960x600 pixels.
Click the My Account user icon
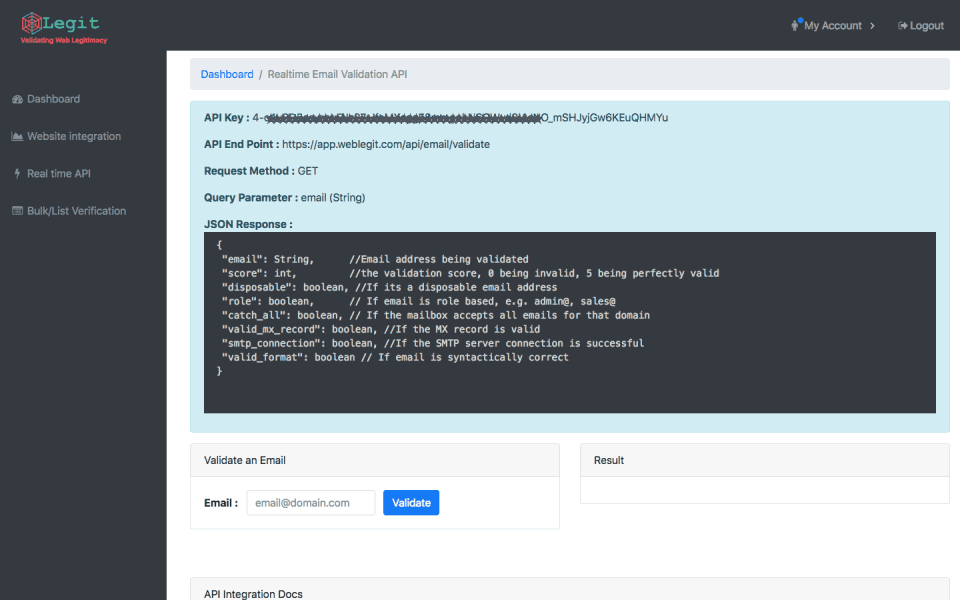click(x=796, y=25)
